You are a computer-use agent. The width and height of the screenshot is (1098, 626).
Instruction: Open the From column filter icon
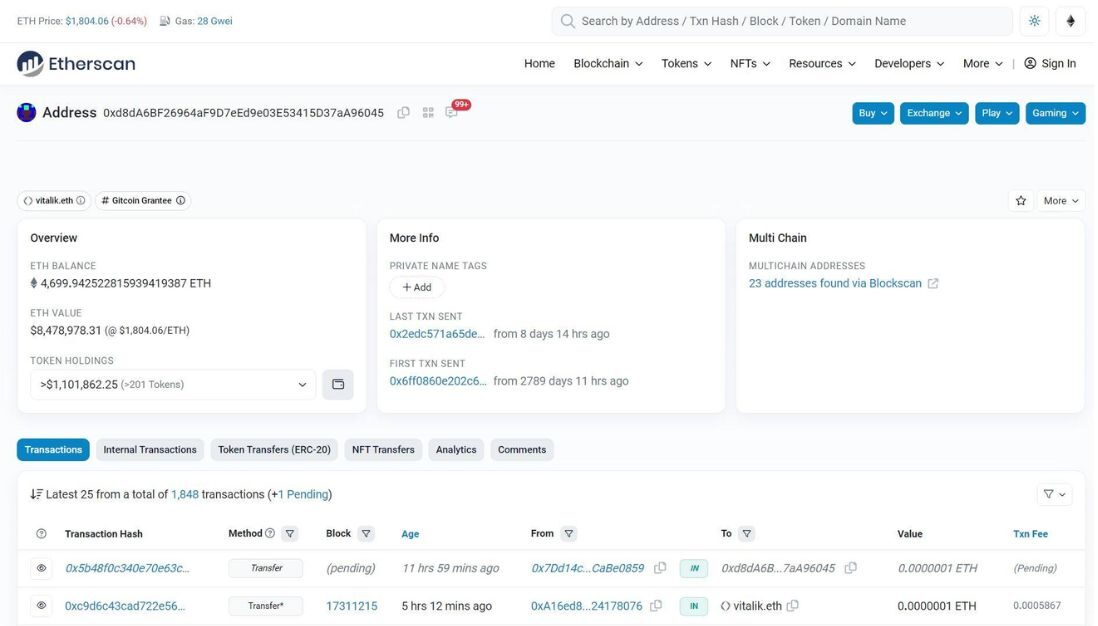[x=569, y=534]
